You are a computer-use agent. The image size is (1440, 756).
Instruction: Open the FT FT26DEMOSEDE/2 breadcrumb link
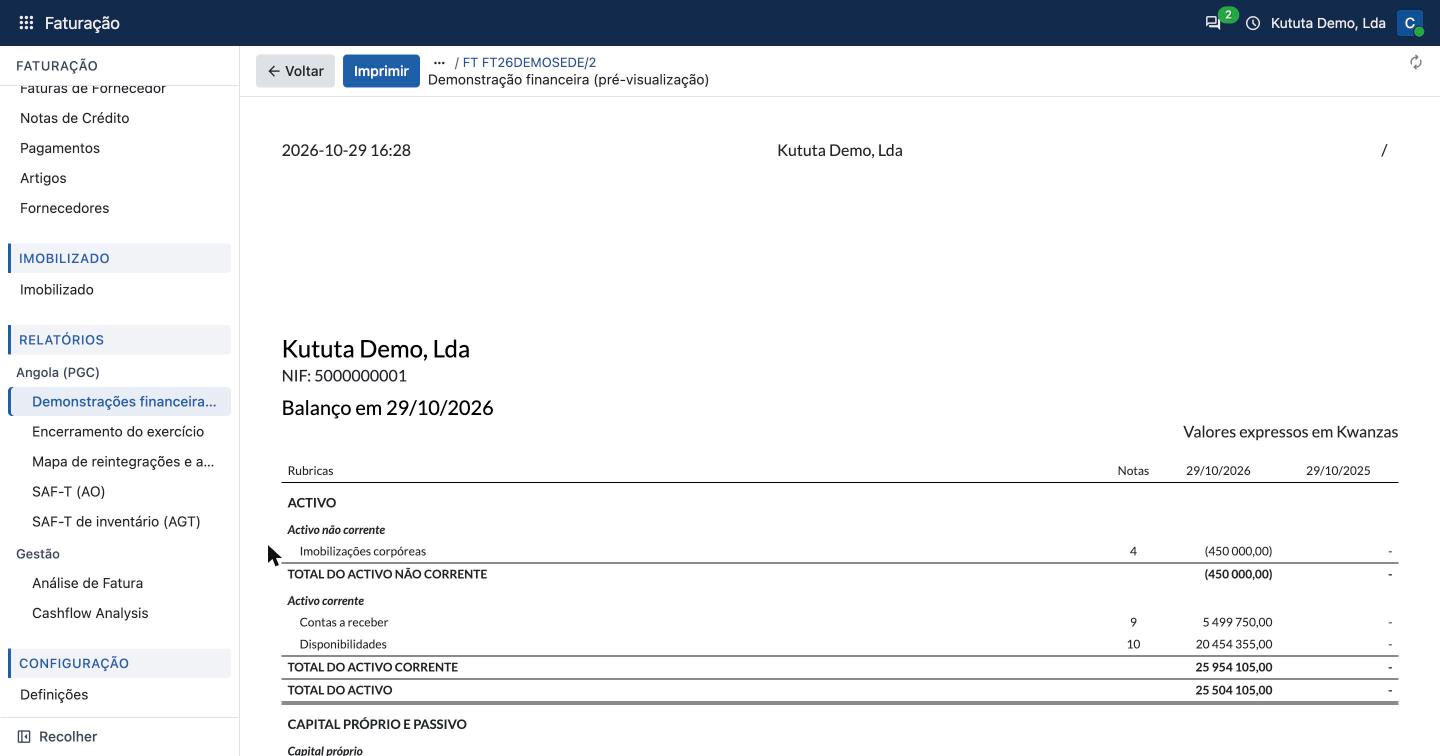pyautogui.click(x=529, y=62)
